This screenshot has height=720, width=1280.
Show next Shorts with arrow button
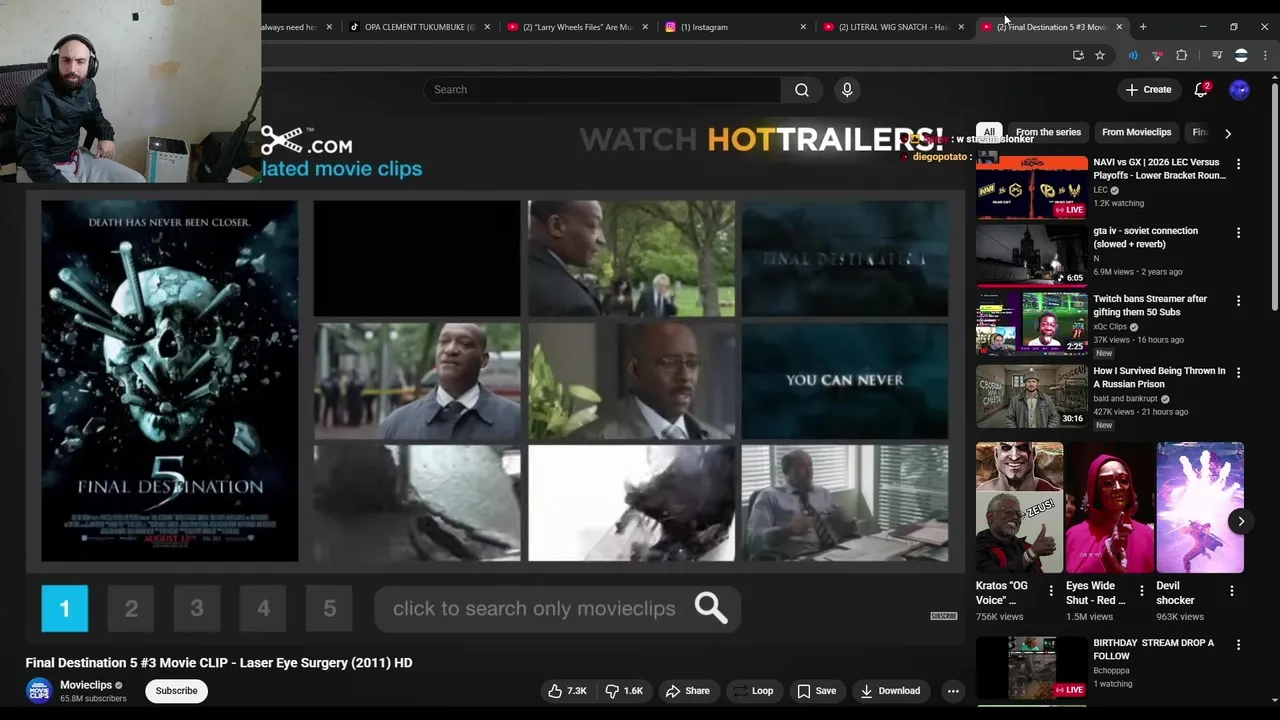tap(1241, 521)
